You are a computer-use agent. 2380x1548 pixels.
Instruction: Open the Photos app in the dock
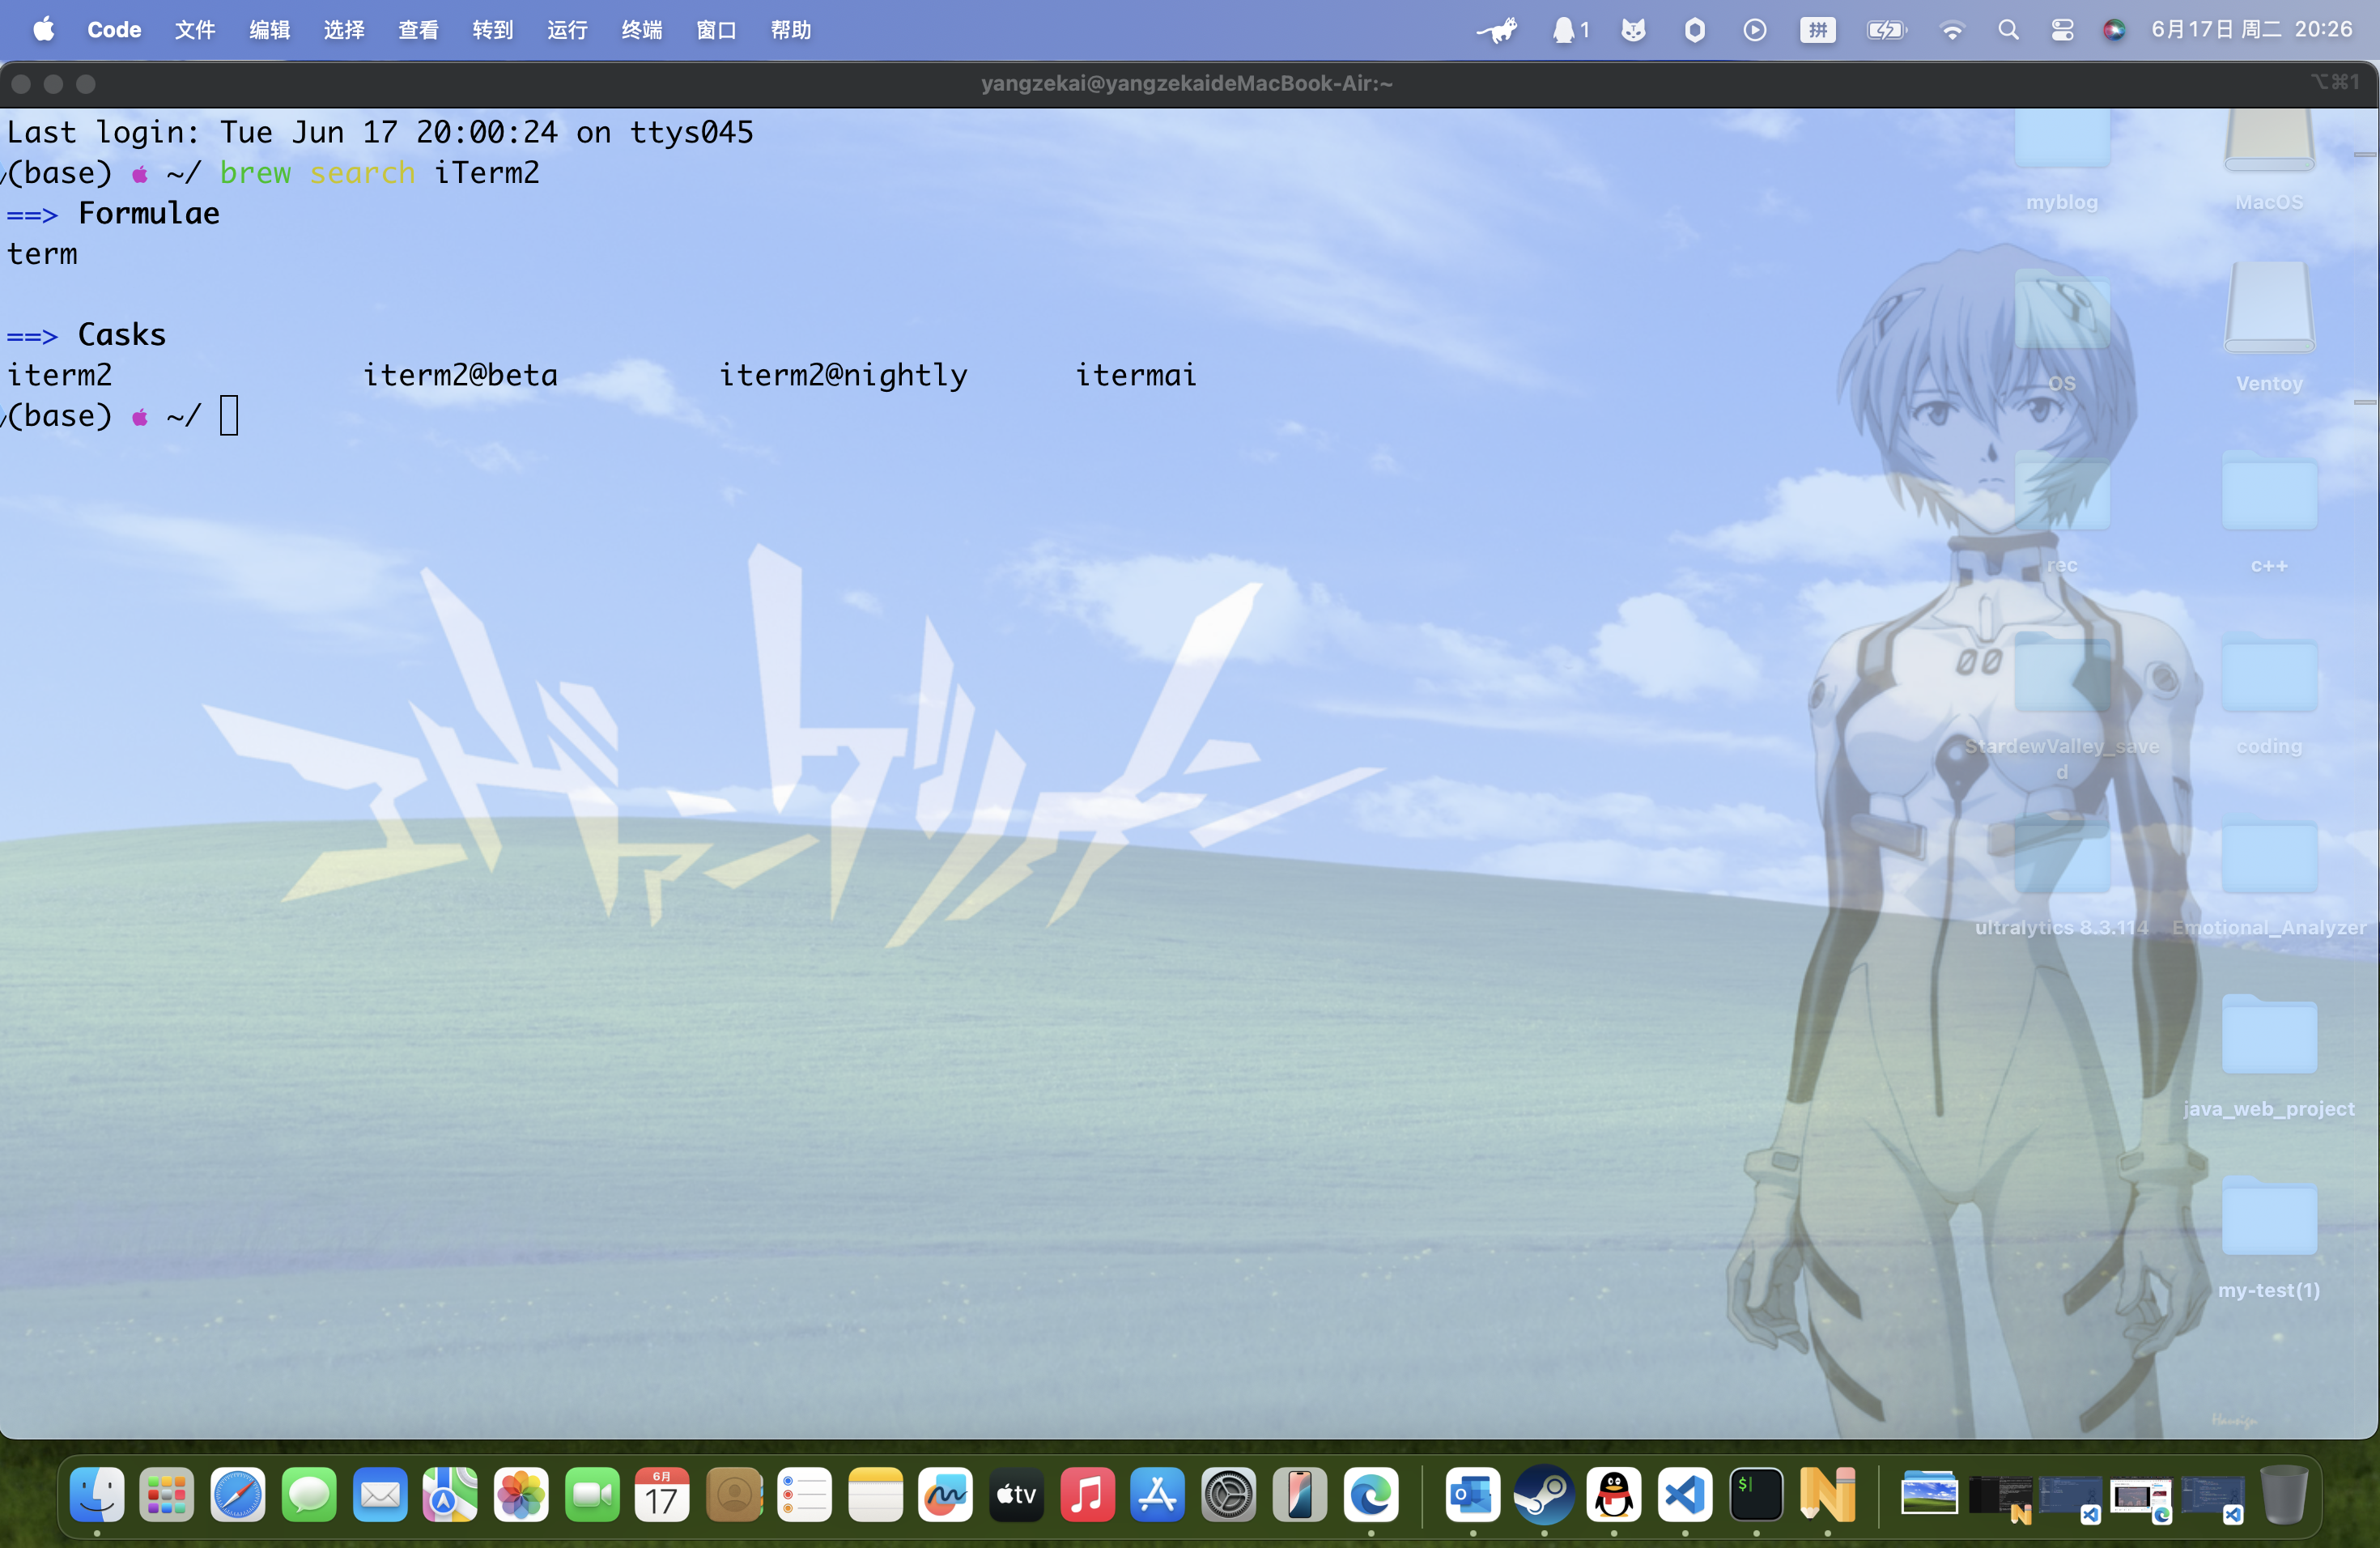click(x=521, y=1495)
